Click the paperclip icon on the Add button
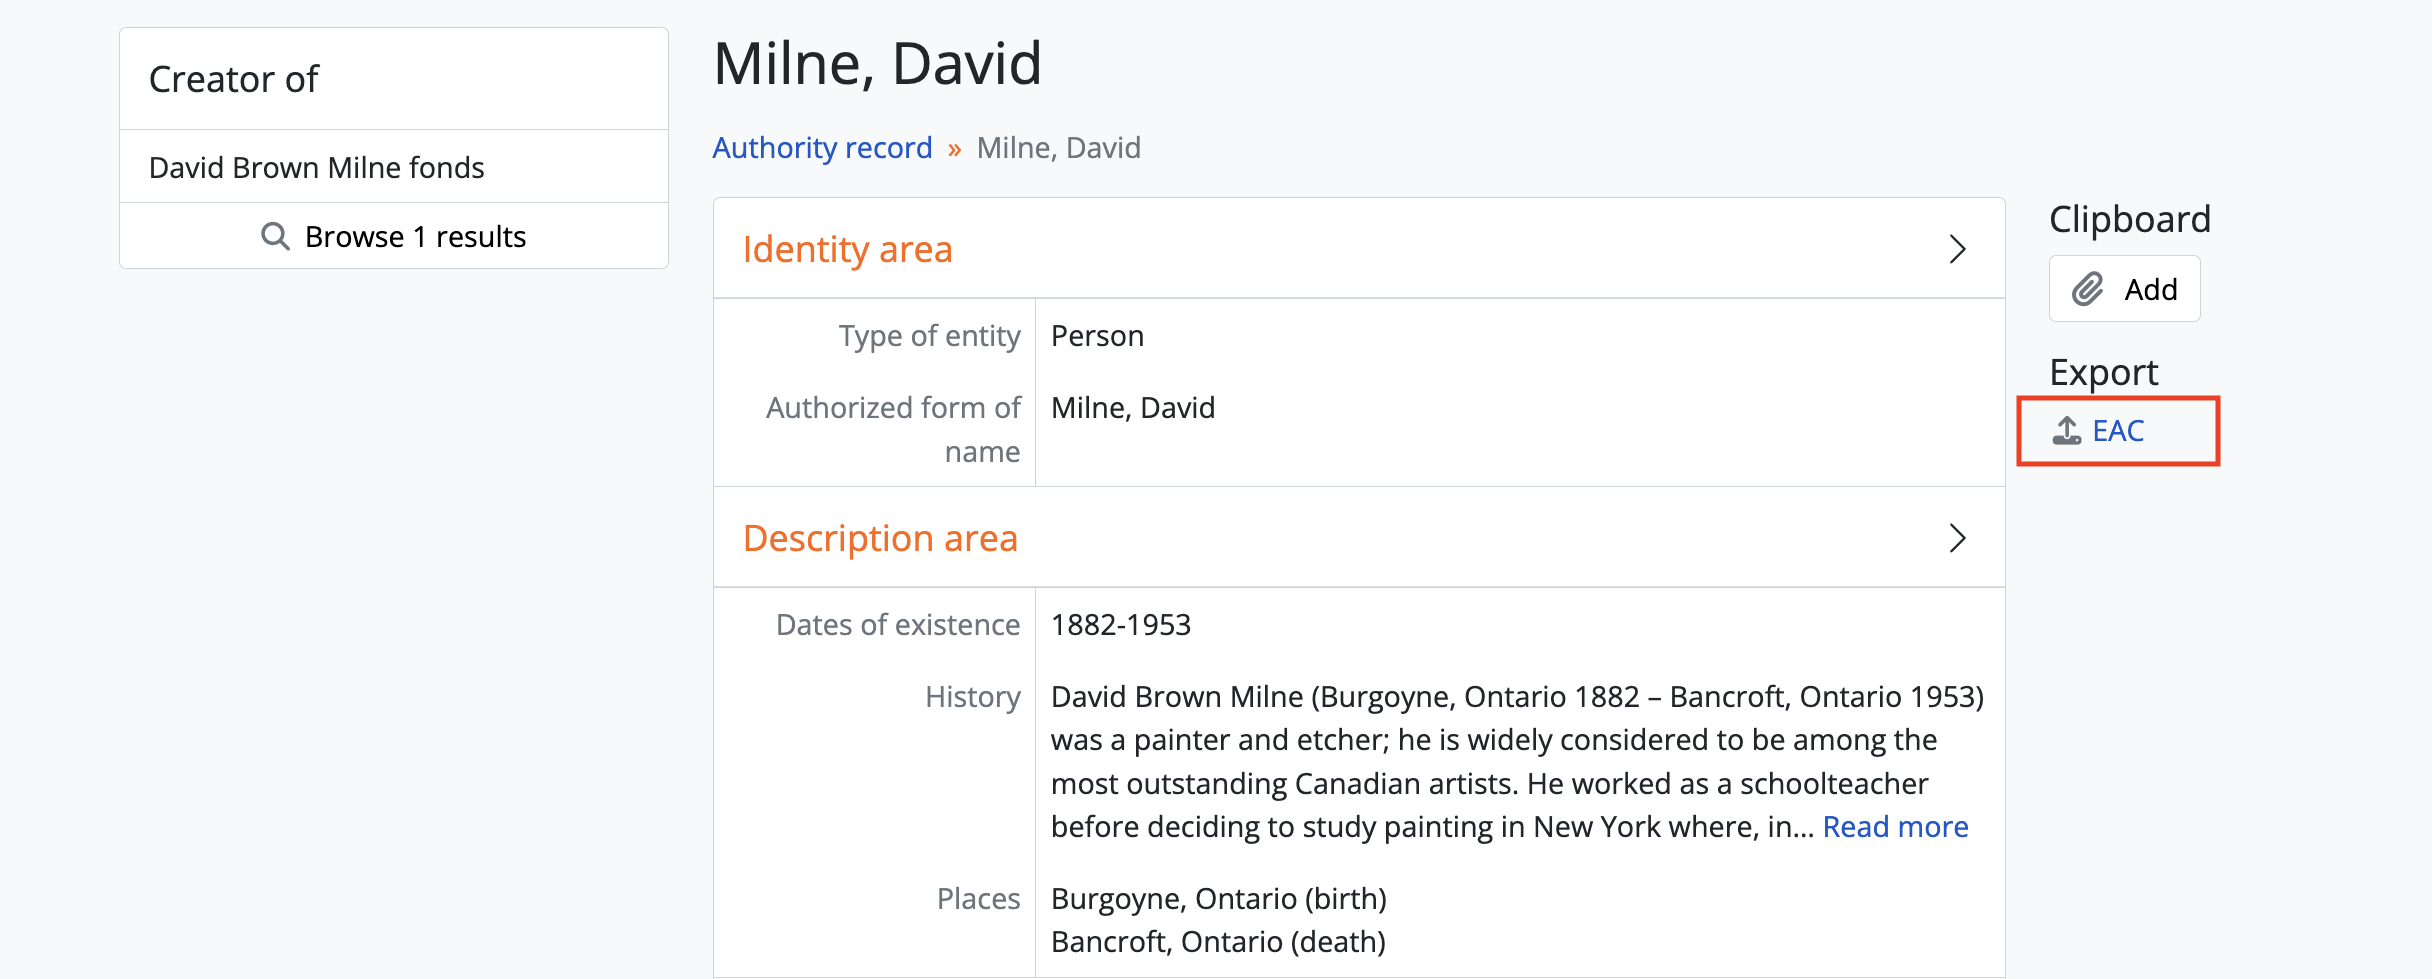The height and width of the screenshot is (979, 2432). (2087, 290)
